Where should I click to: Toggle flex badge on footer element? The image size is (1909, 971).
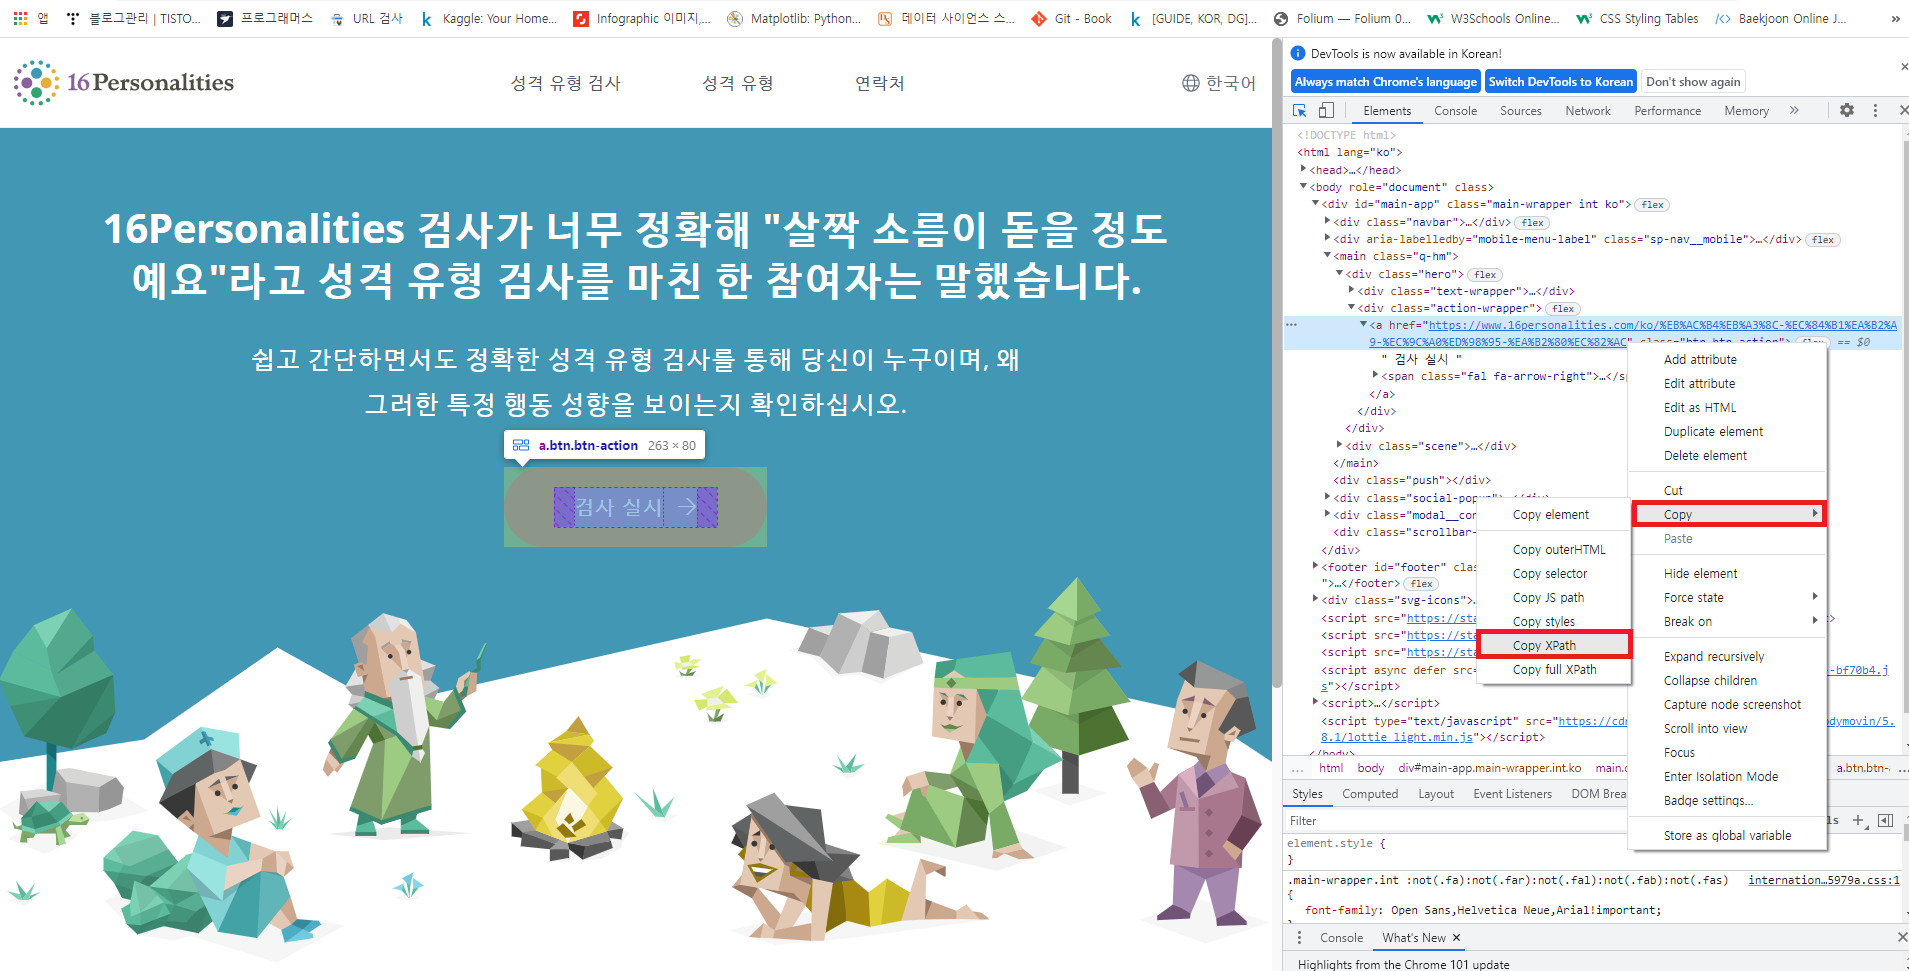tap(1421, 584)
